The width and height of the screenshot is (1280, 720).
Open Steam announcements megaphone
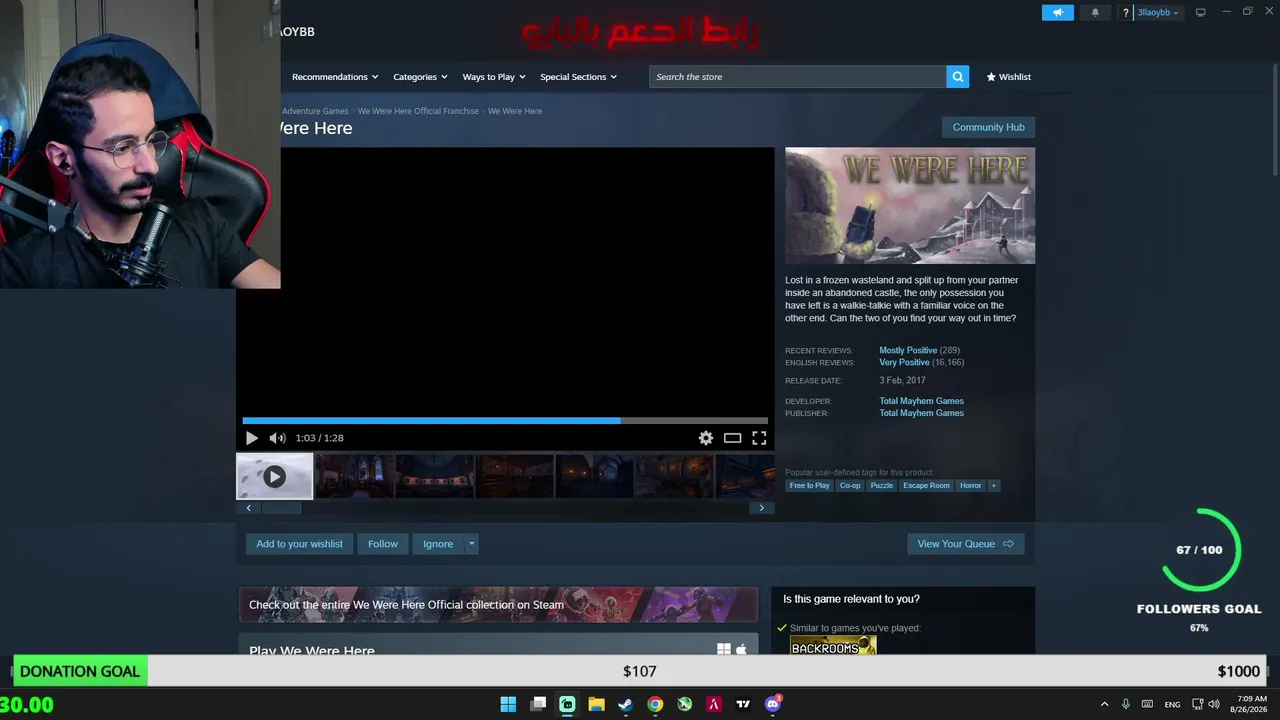click(1057, 12)
